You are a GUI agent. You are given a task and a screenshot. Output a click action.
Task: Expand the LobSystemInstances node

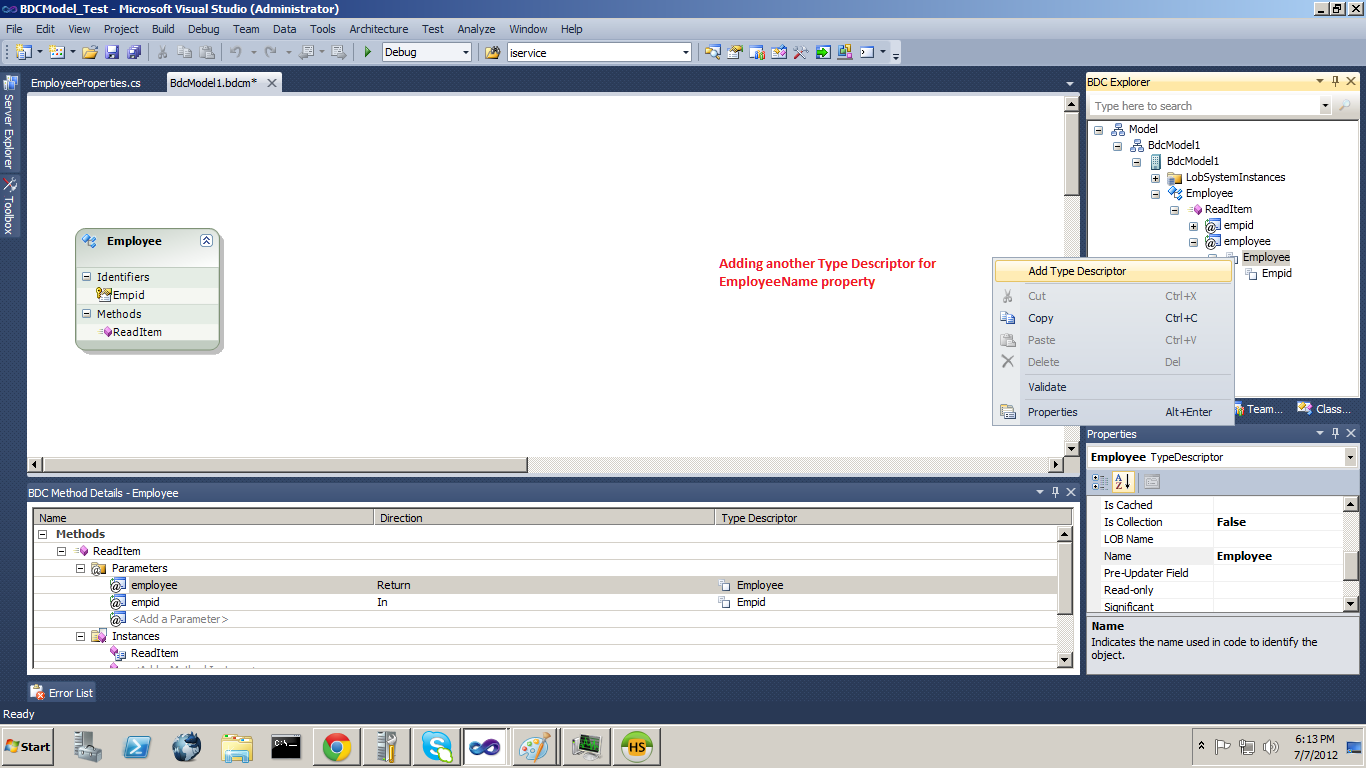[1155, 177]
